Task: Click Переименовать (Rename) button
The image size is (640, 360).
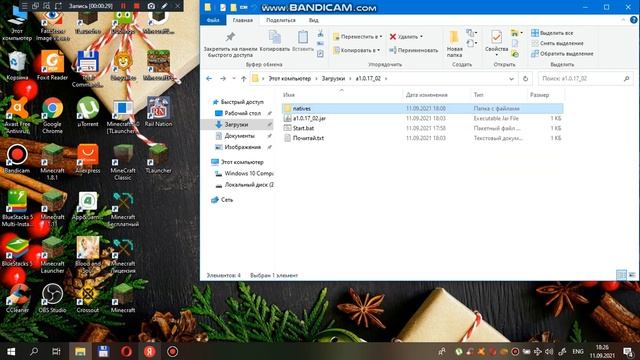Action: (x=413, y=50)
